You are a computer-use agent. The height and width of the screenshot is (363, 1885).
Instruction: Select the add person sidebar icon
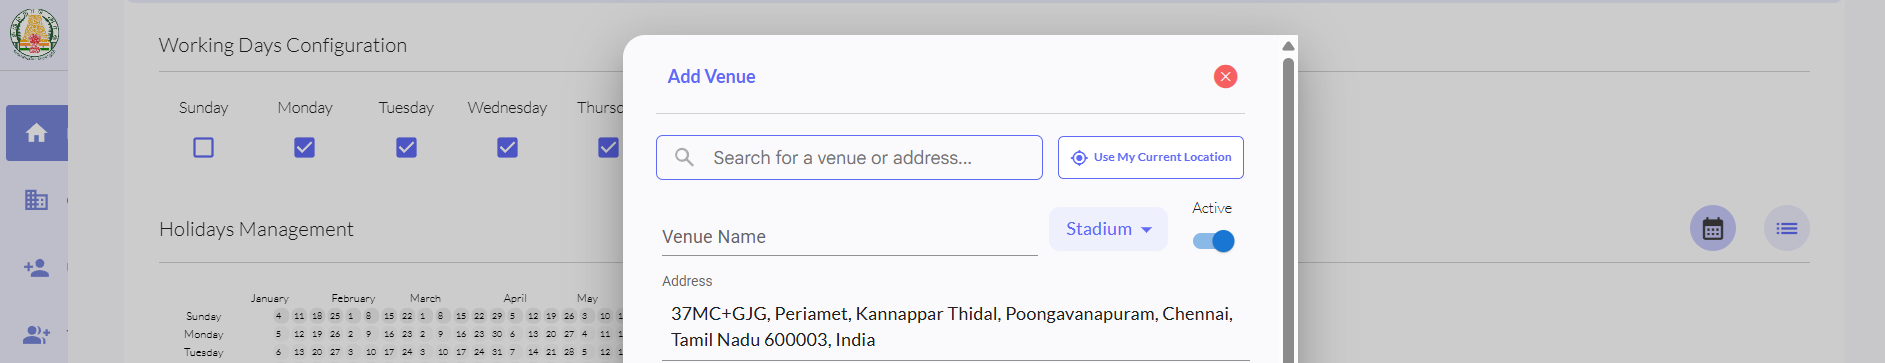tap(37, 268)
